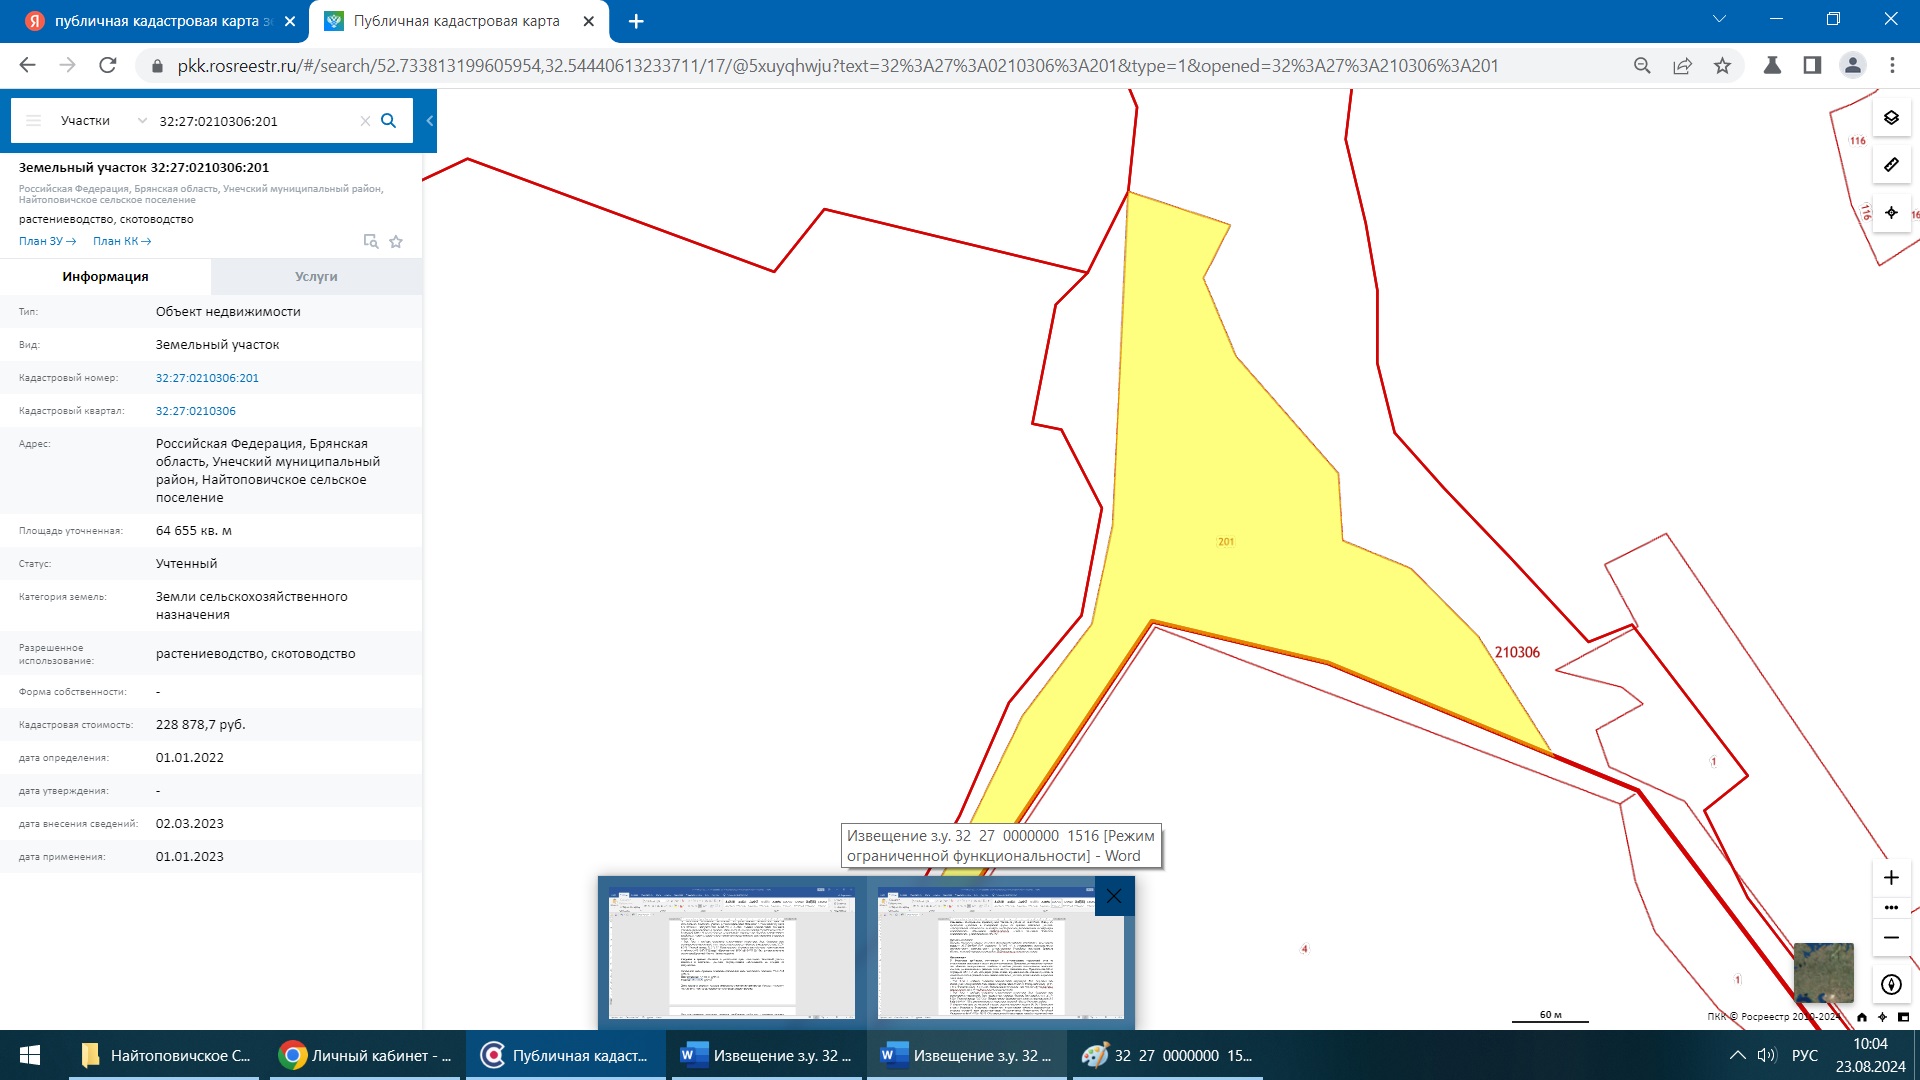
Task: Open cadastral number 32:27:0210306:201 link
Action: pyautogui.click(x=207, y=378)
